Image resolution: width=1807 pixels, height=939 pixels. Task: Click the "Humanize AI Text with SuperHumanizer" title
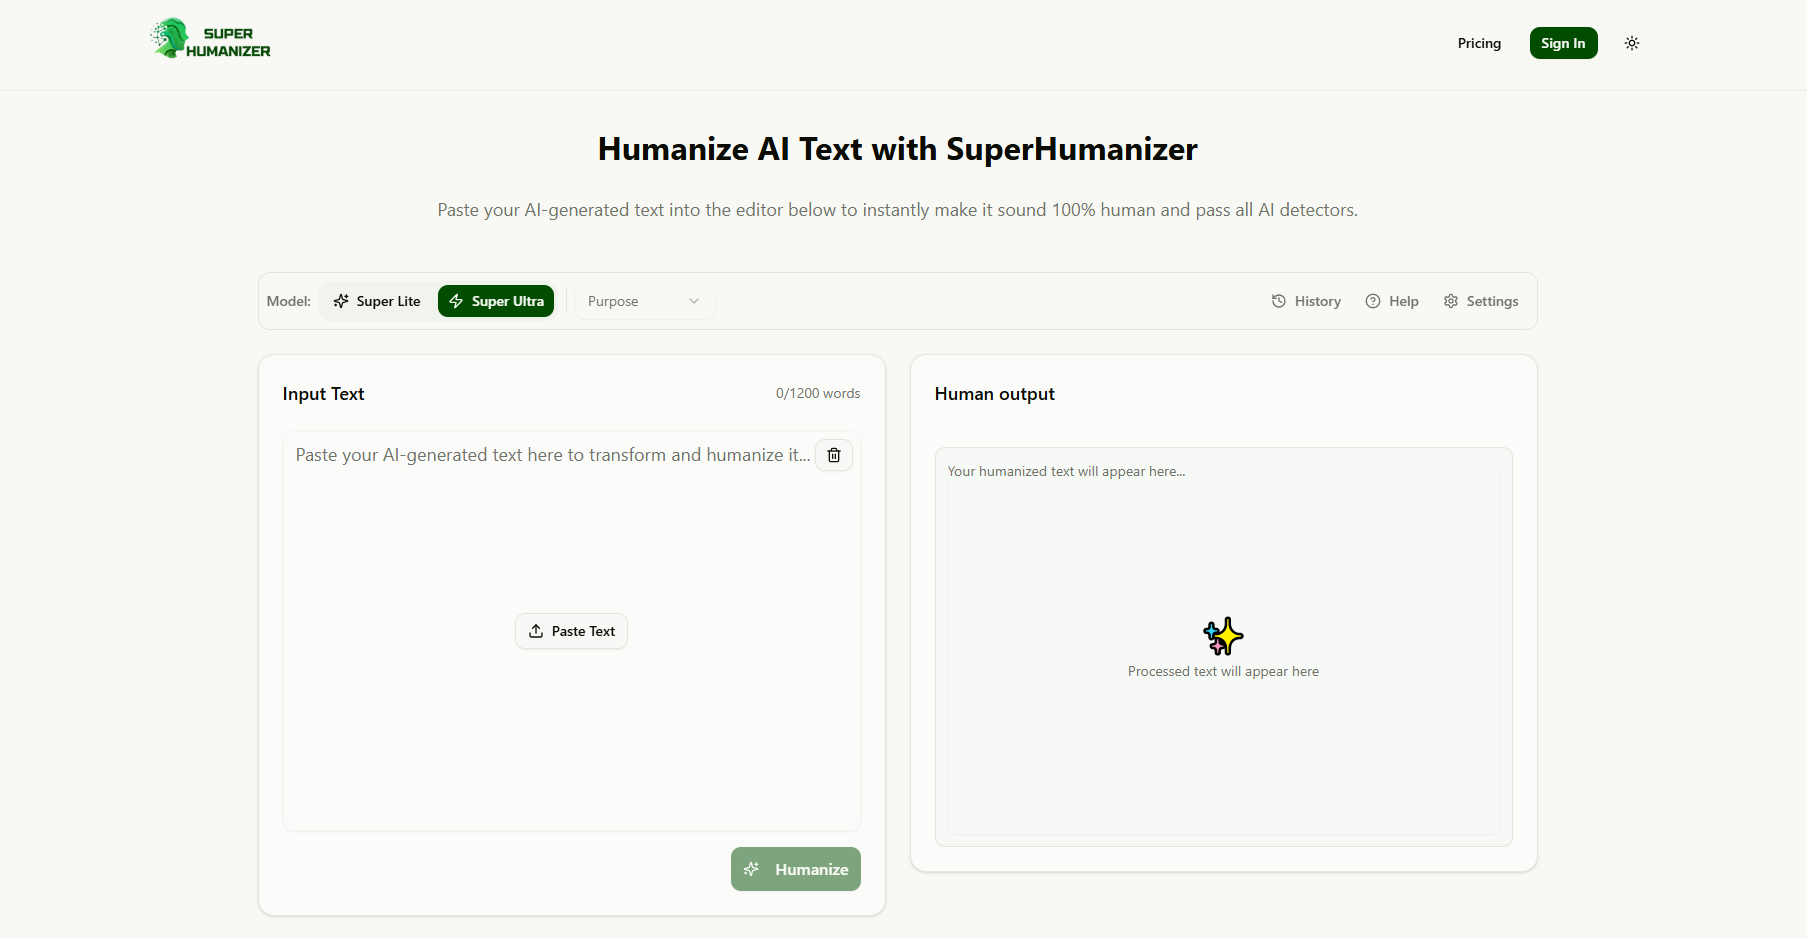(x=897, y=149)
